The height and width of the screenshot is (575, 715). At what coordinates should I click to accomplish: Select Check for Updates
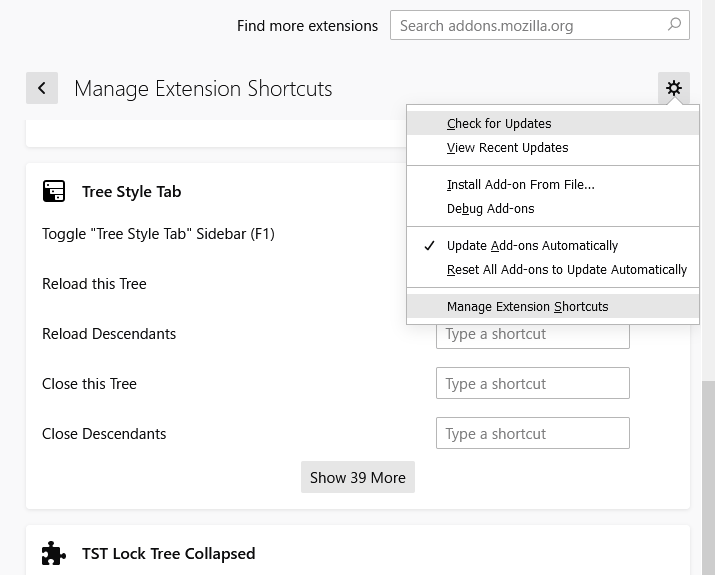pyautogui.click(x=553, y=124)
